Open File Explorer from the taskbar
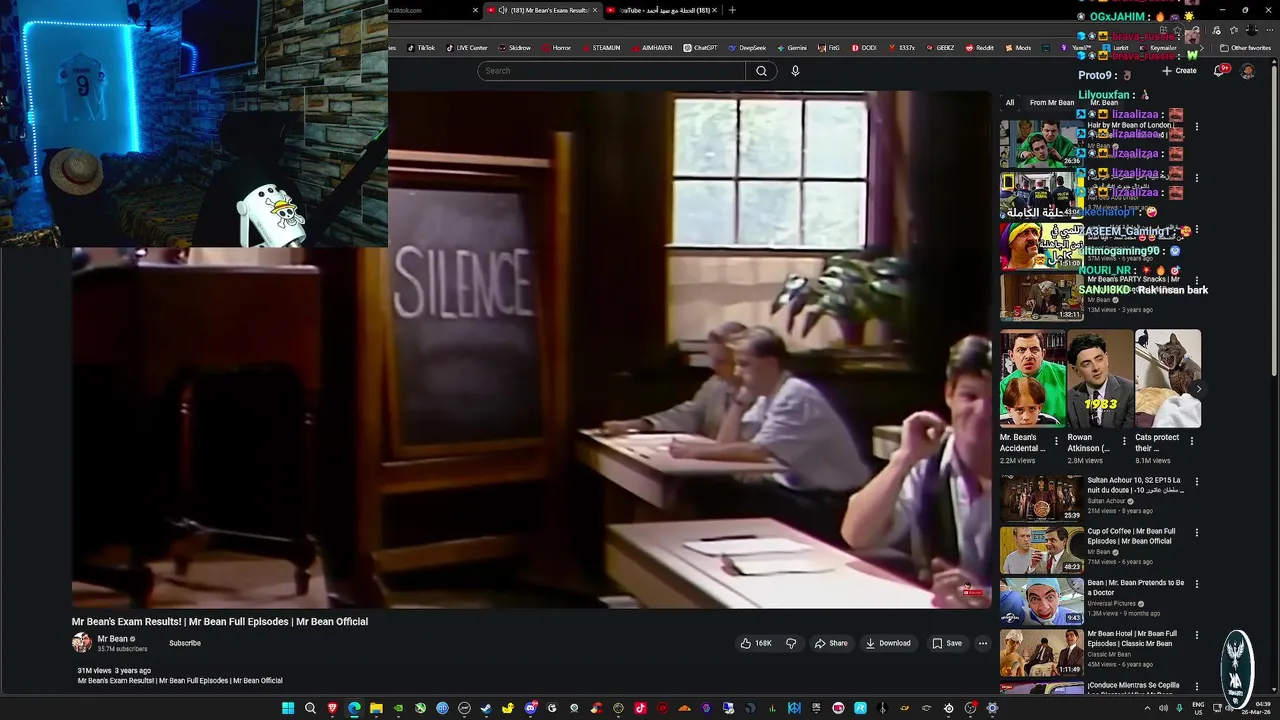The image size is (1280, 720). click(x=376, y=708)
